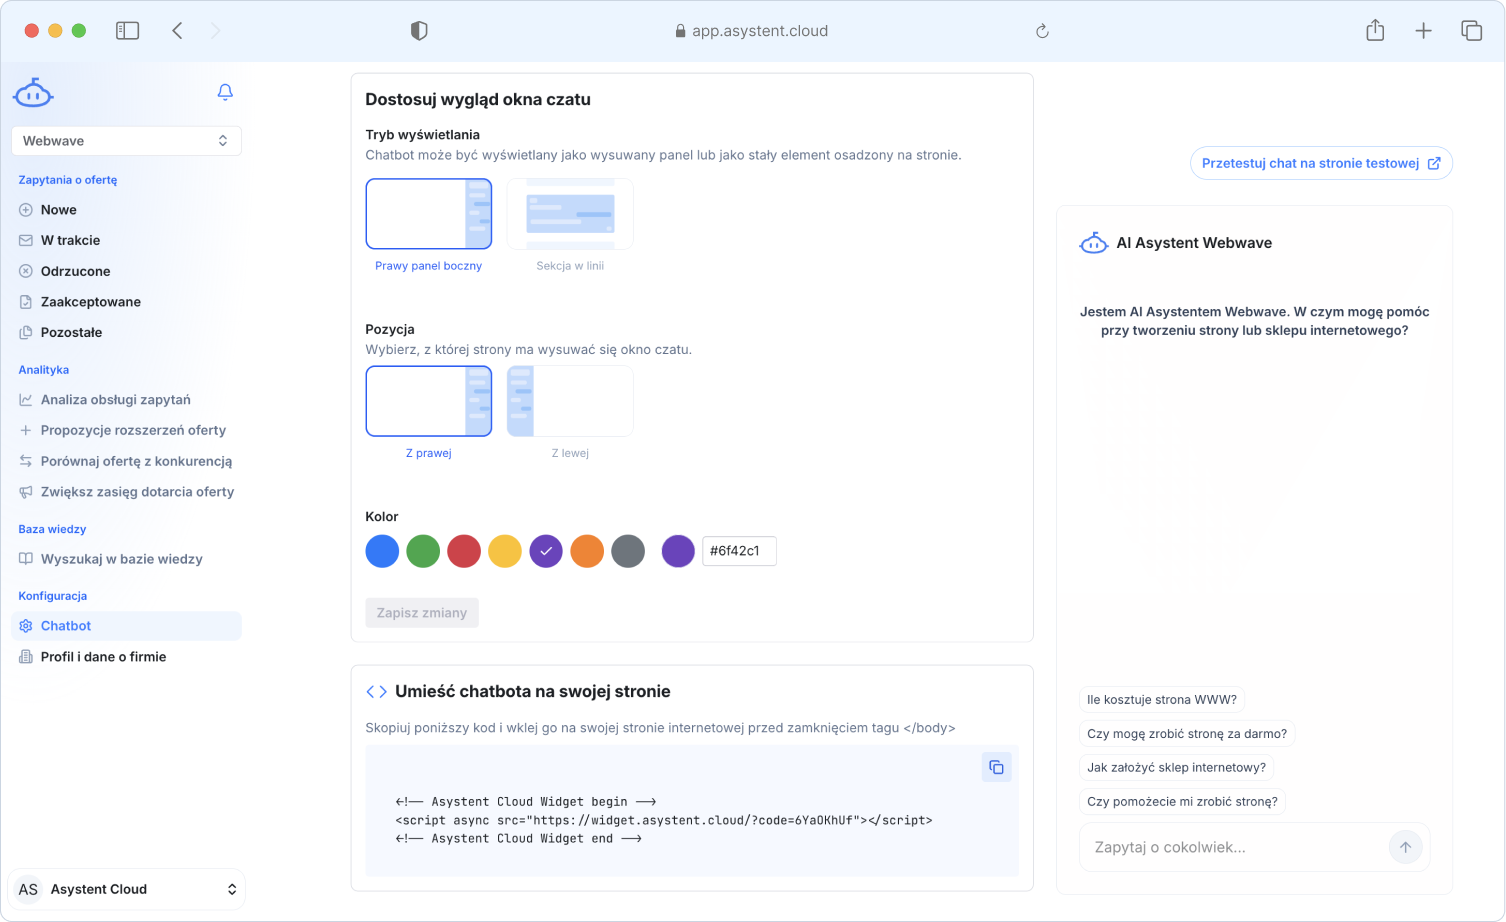Toggle the browser sidebar panel

coord(128,31)
